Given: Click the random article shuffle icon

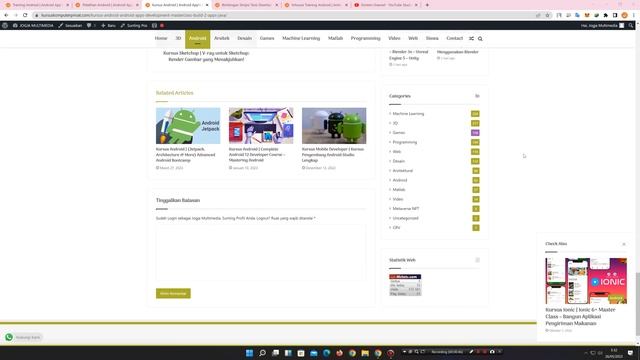Looking at the screenshot, I should [x=471, y=39].
